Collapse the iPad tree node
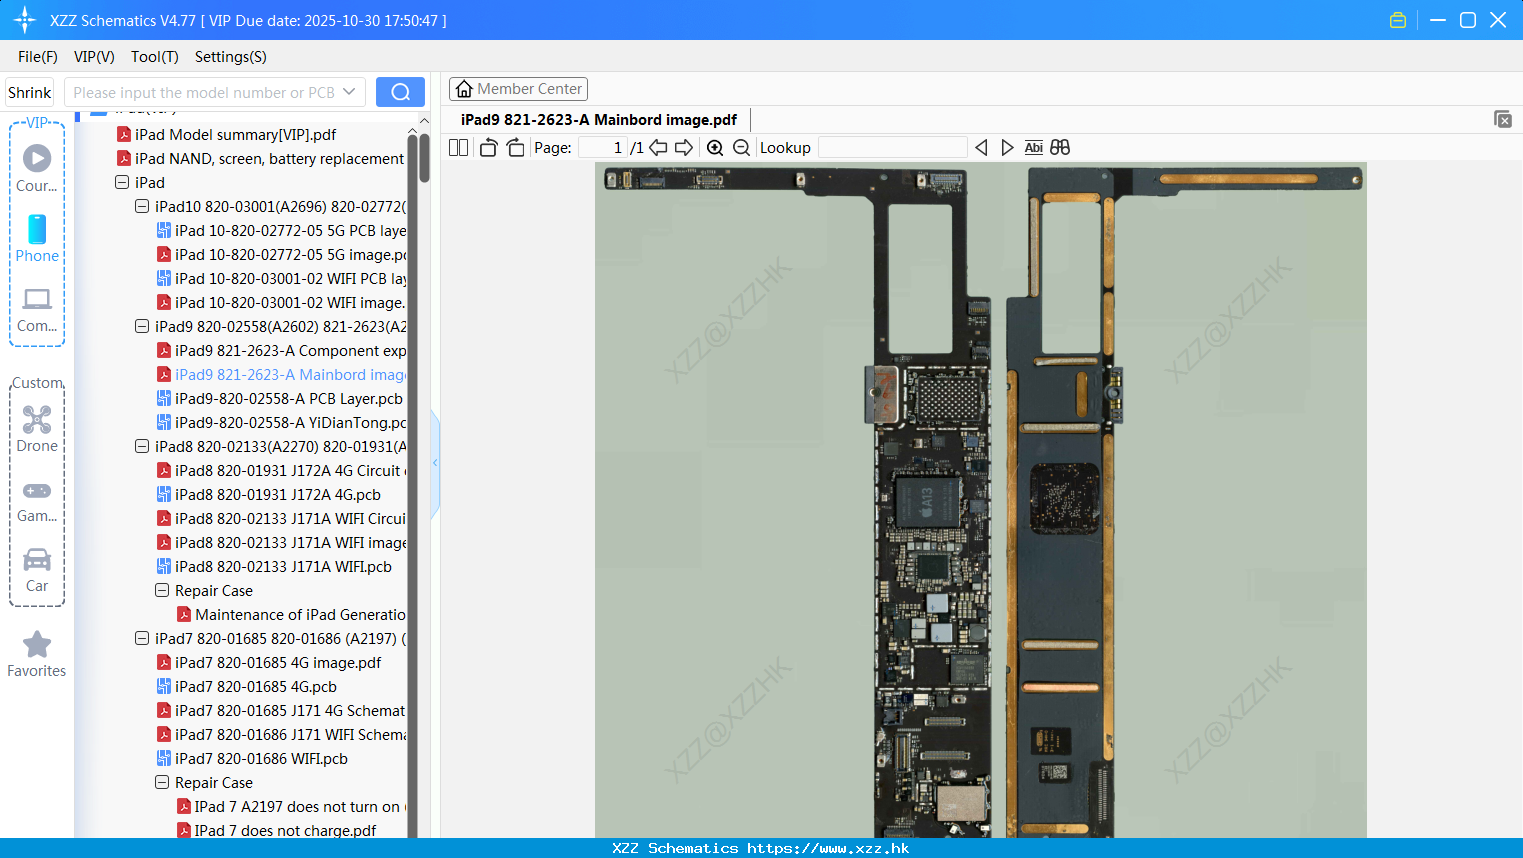The image size is (1523, 858). 122,182
